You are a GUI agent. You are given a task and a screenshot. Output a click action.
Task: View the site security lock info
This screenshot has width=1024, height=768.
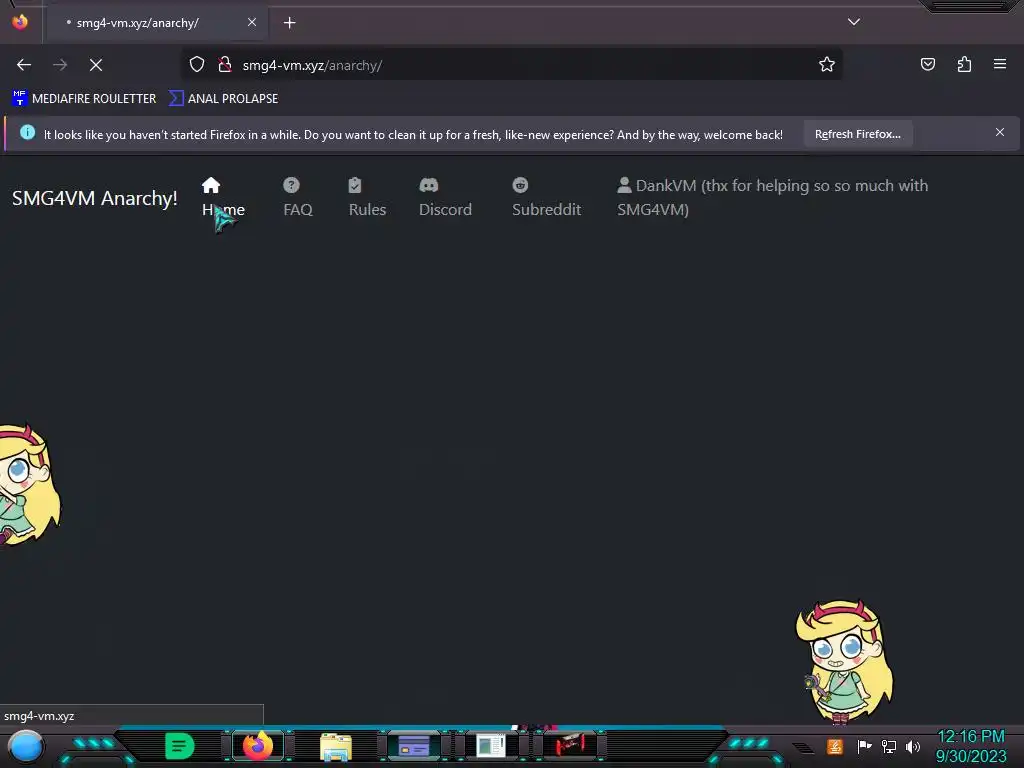pos(225,65)
